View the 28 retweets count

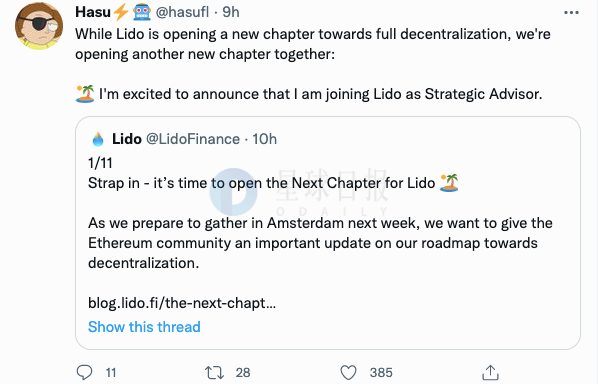coord(243,373)
